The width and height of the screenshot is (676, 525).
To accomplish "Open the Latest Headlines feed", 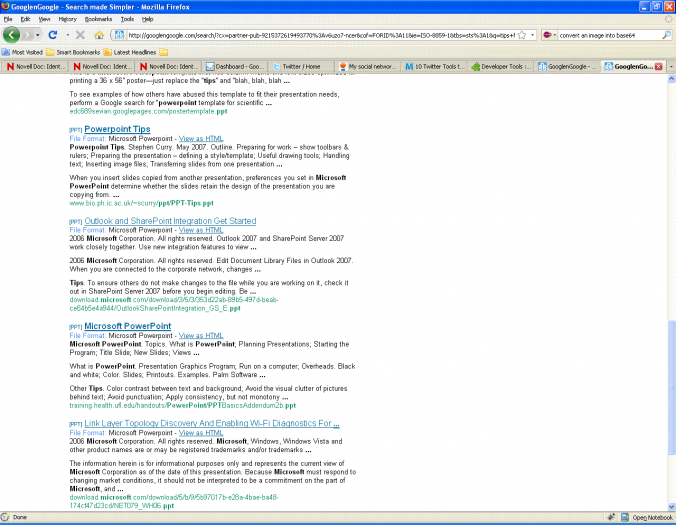I will coord(130,52).
